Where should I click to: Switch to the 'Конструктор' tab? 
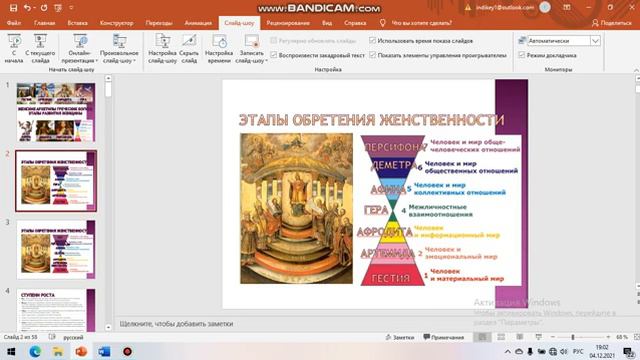(x=116, y=23)
